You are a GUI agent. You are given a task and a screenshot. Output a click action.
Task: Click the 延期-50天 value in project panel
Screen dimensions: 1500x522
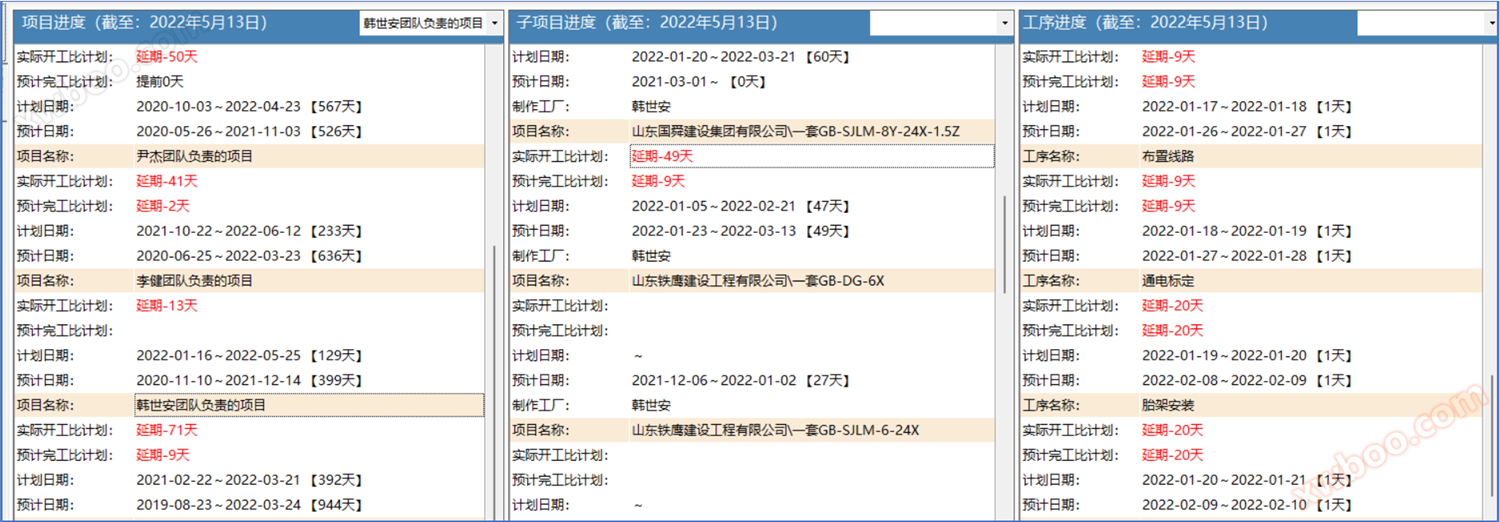tap(167, 57)
